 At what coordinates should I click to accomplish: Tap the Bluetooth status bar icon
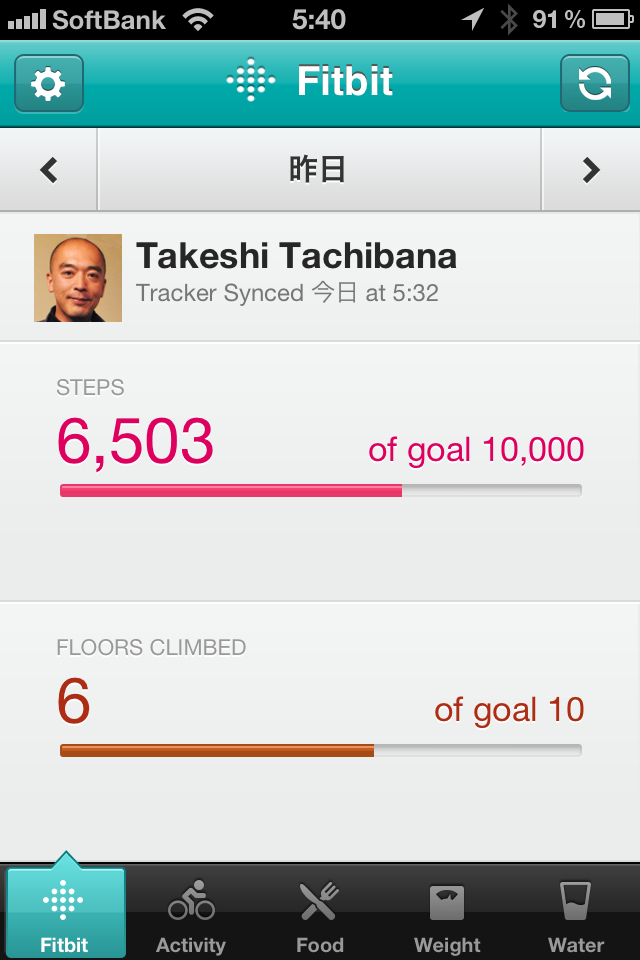[x=509, y=19]
